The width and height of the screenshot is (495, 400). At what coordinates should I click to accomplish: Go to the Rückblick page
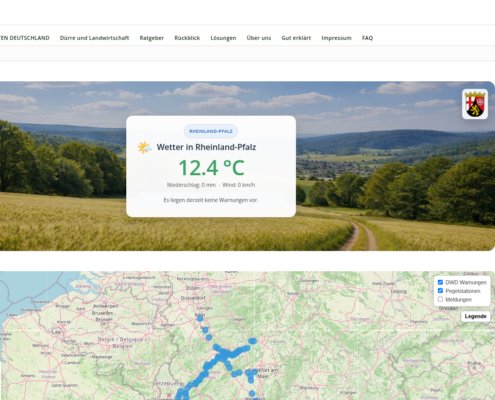(187, 38)
